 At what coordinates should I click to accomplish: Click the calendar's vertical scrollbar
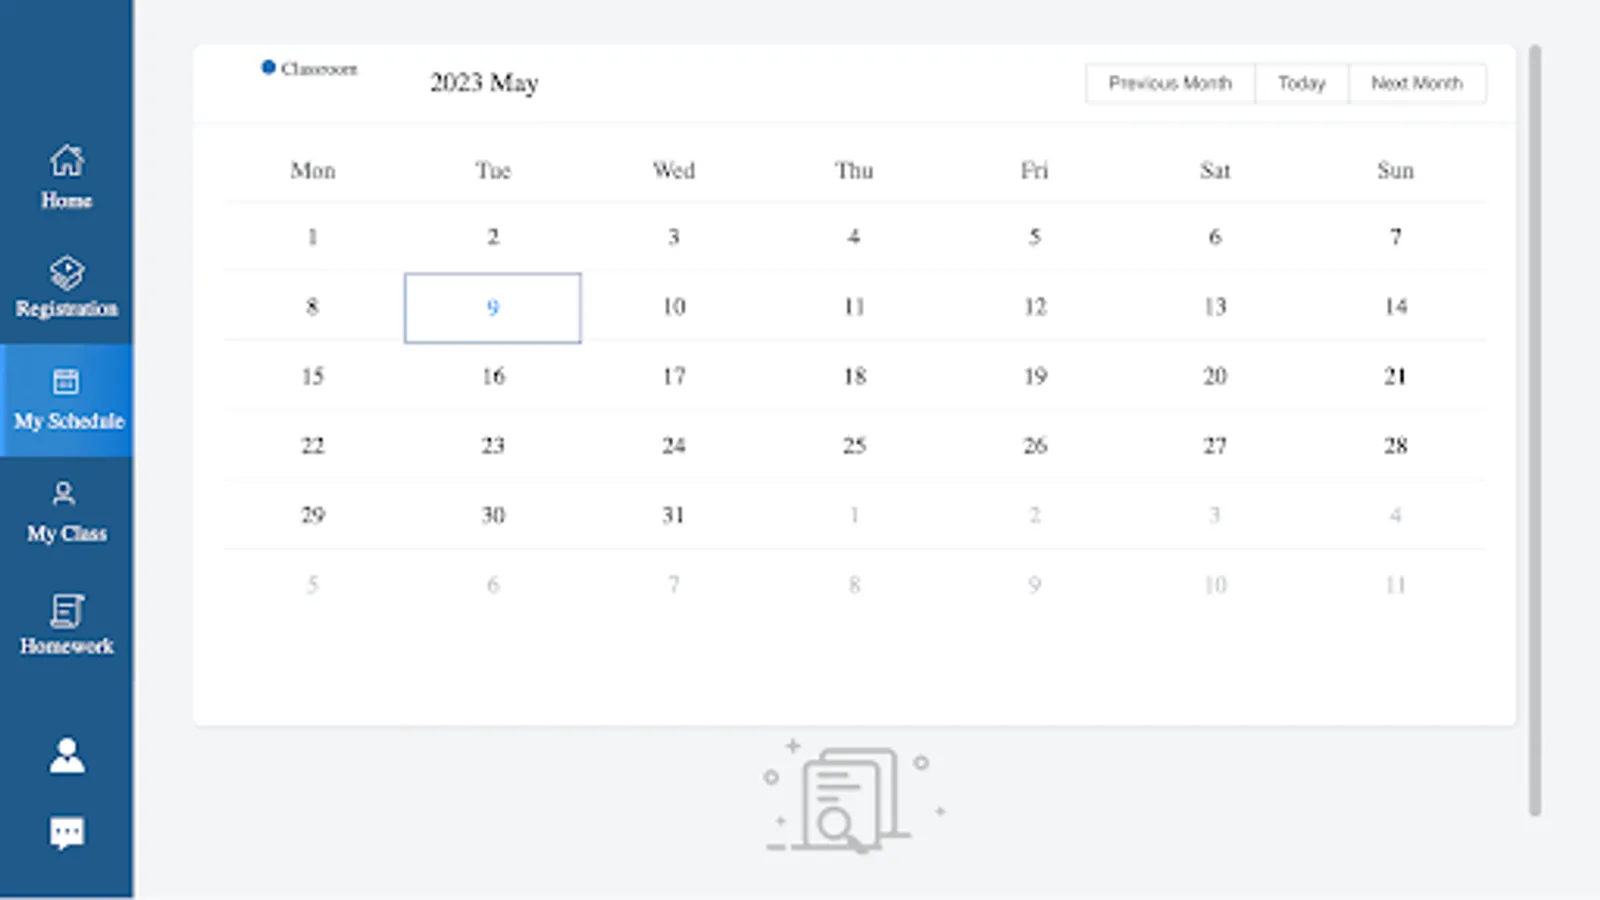coord(1534,430)
